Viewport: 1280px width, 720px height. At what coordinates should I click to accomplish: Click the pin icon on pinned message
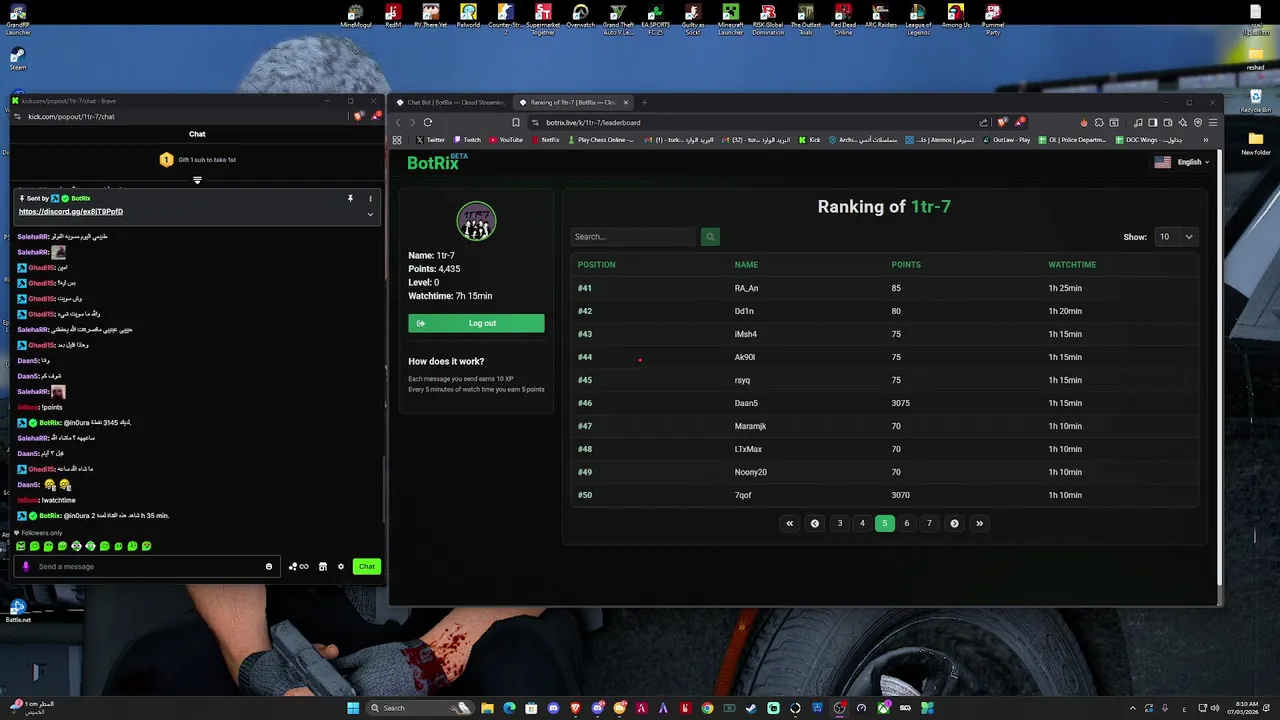point(350,198)
